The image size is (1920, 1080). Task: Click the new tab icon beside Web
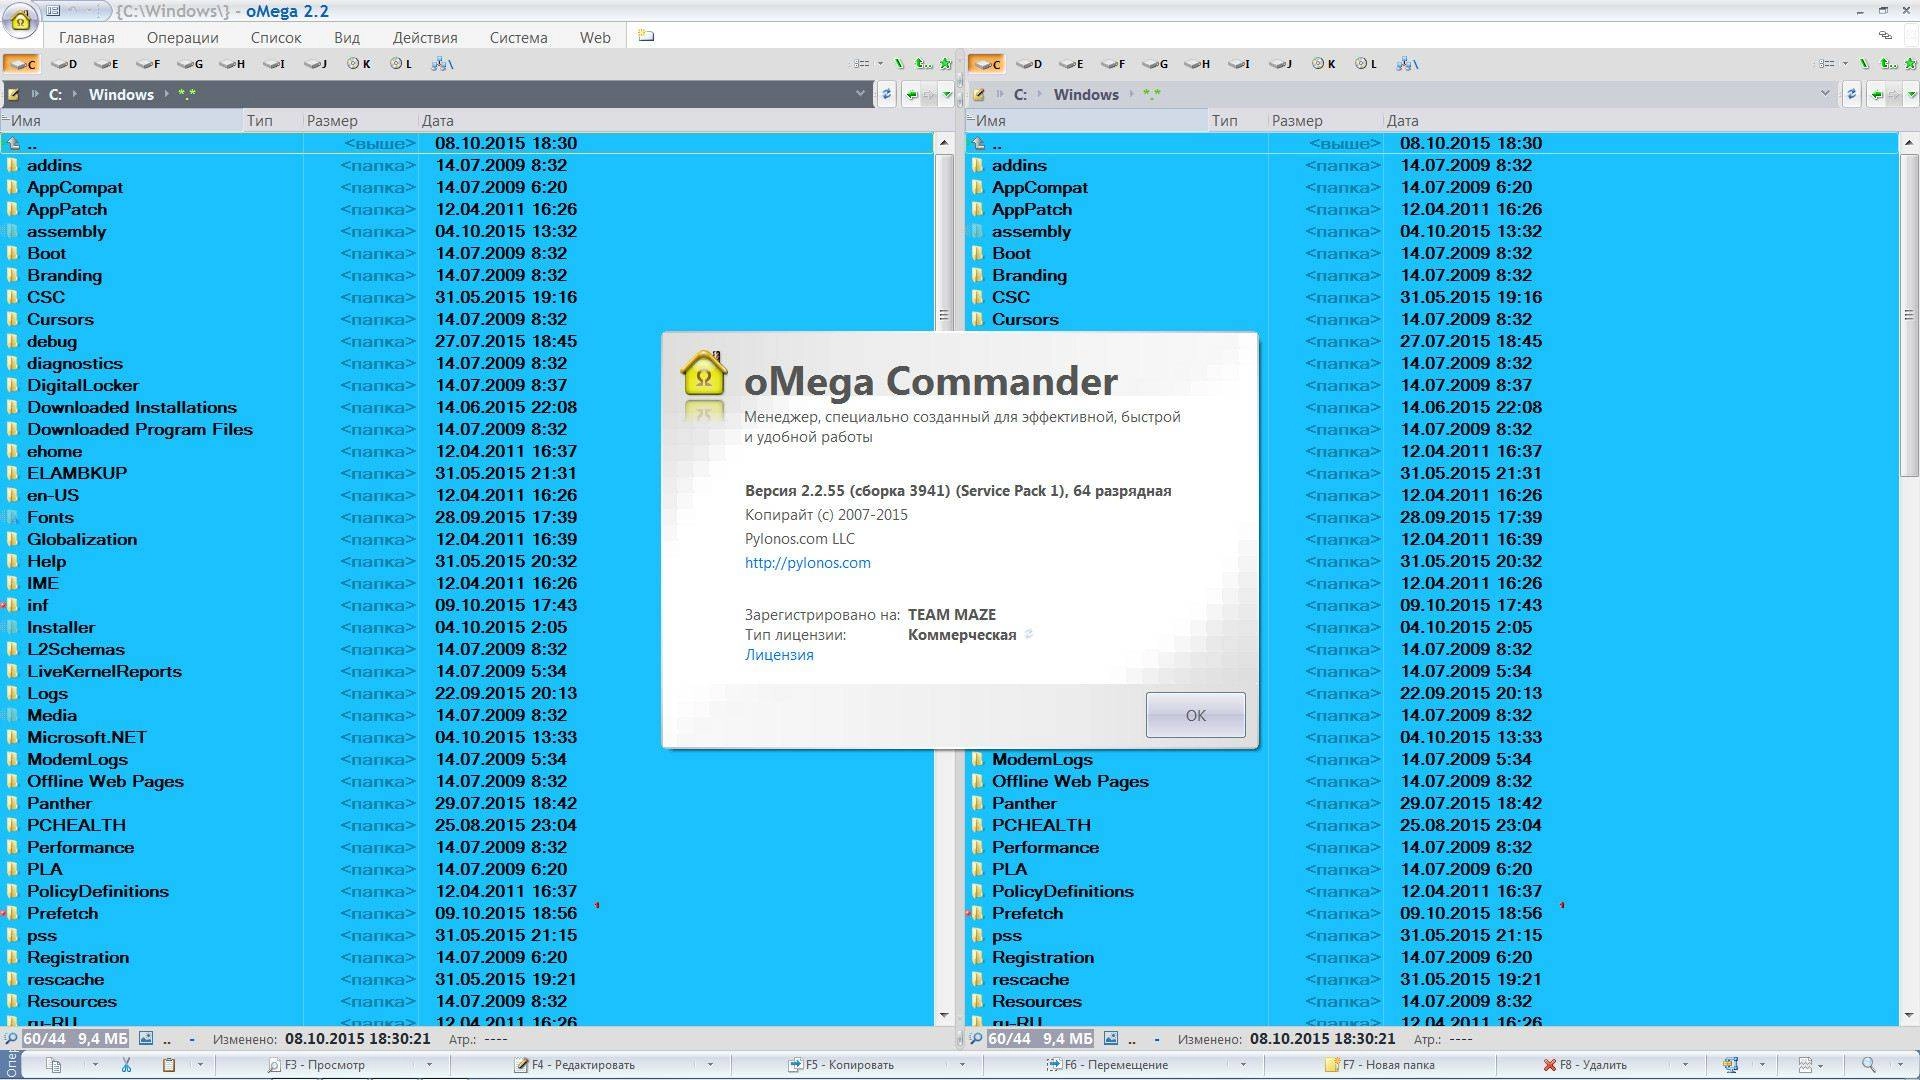(x=646, y=36)
